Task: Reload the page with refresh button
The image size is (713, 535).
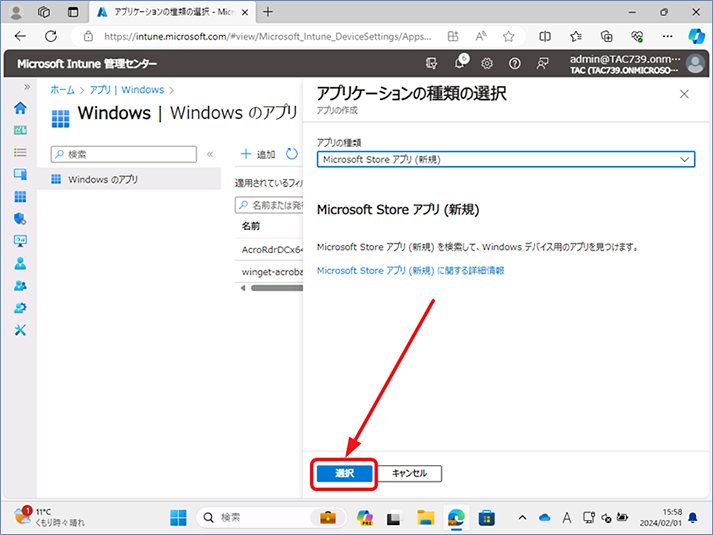Action: coord(51,36)
